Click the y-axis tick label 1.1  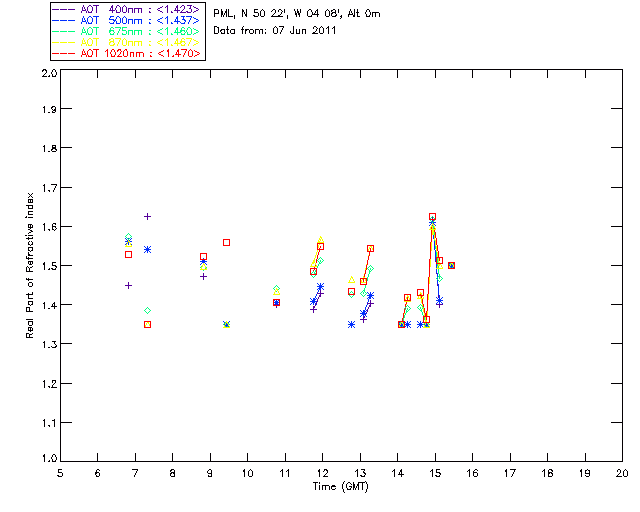tap(49, 423)
